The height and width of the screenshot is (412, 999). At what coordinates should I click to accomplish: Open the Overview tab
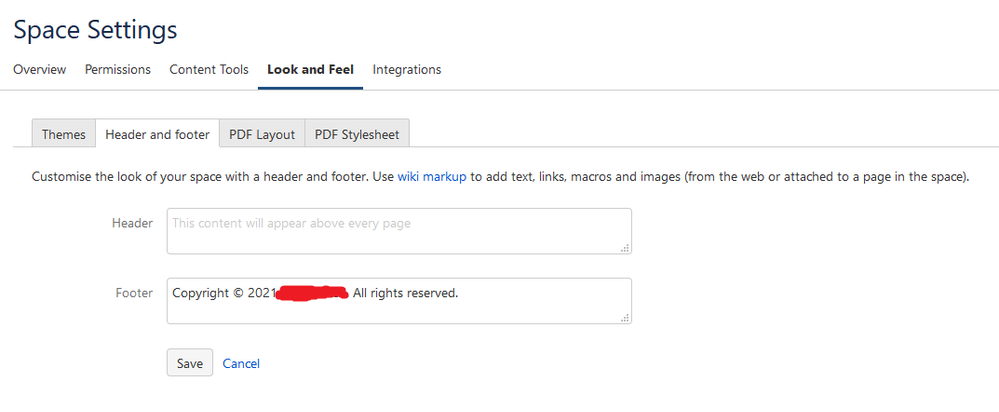pos(39,70)
